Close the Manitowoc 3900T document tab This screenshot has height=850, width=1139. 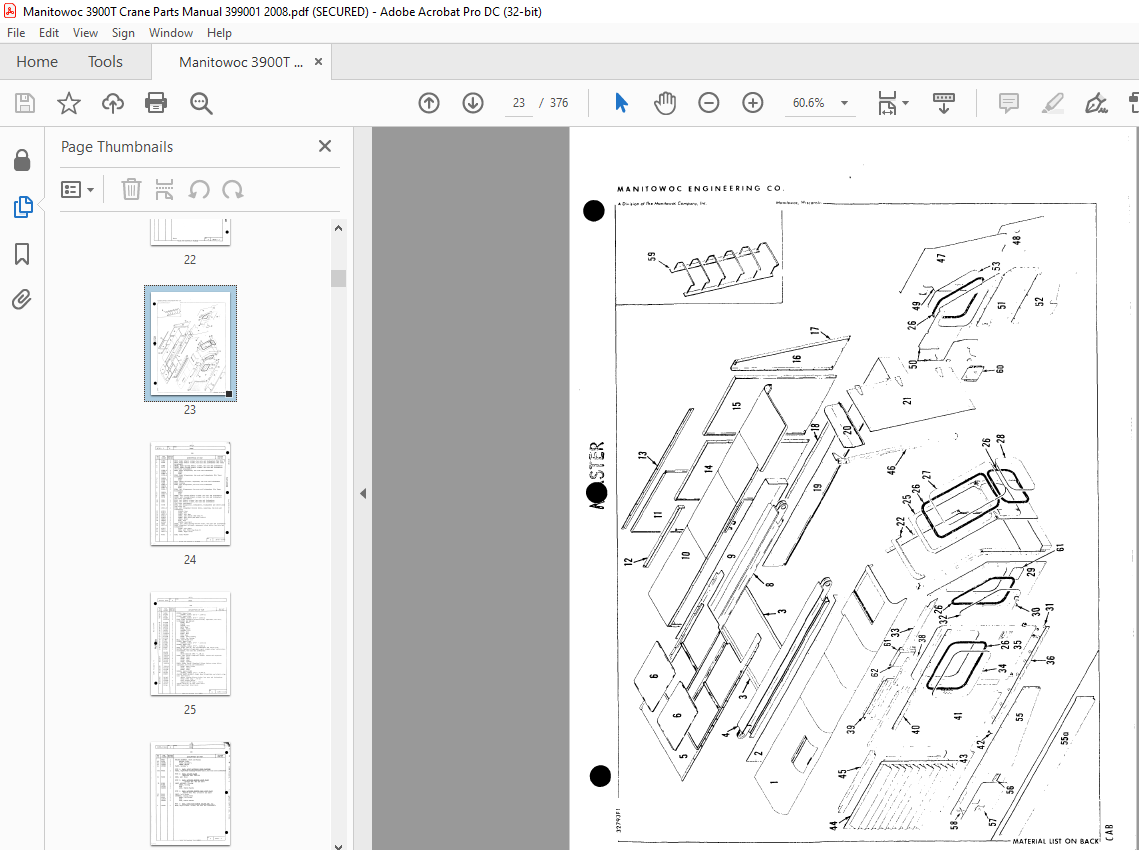[x=318, y=62]
